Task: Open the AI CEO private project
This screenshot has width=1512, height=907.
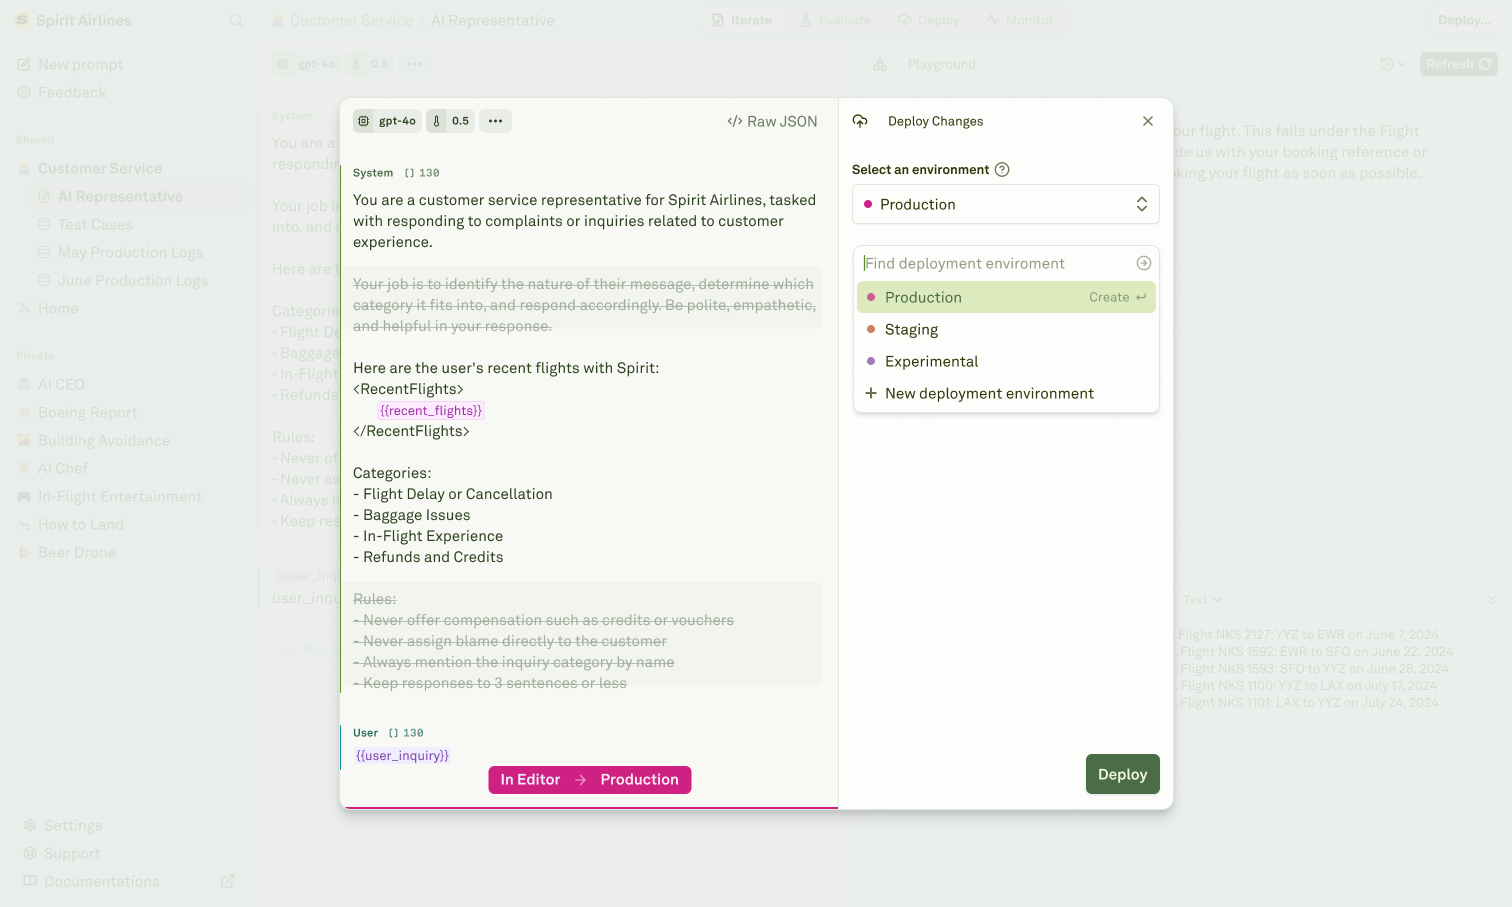Action: 61,385
